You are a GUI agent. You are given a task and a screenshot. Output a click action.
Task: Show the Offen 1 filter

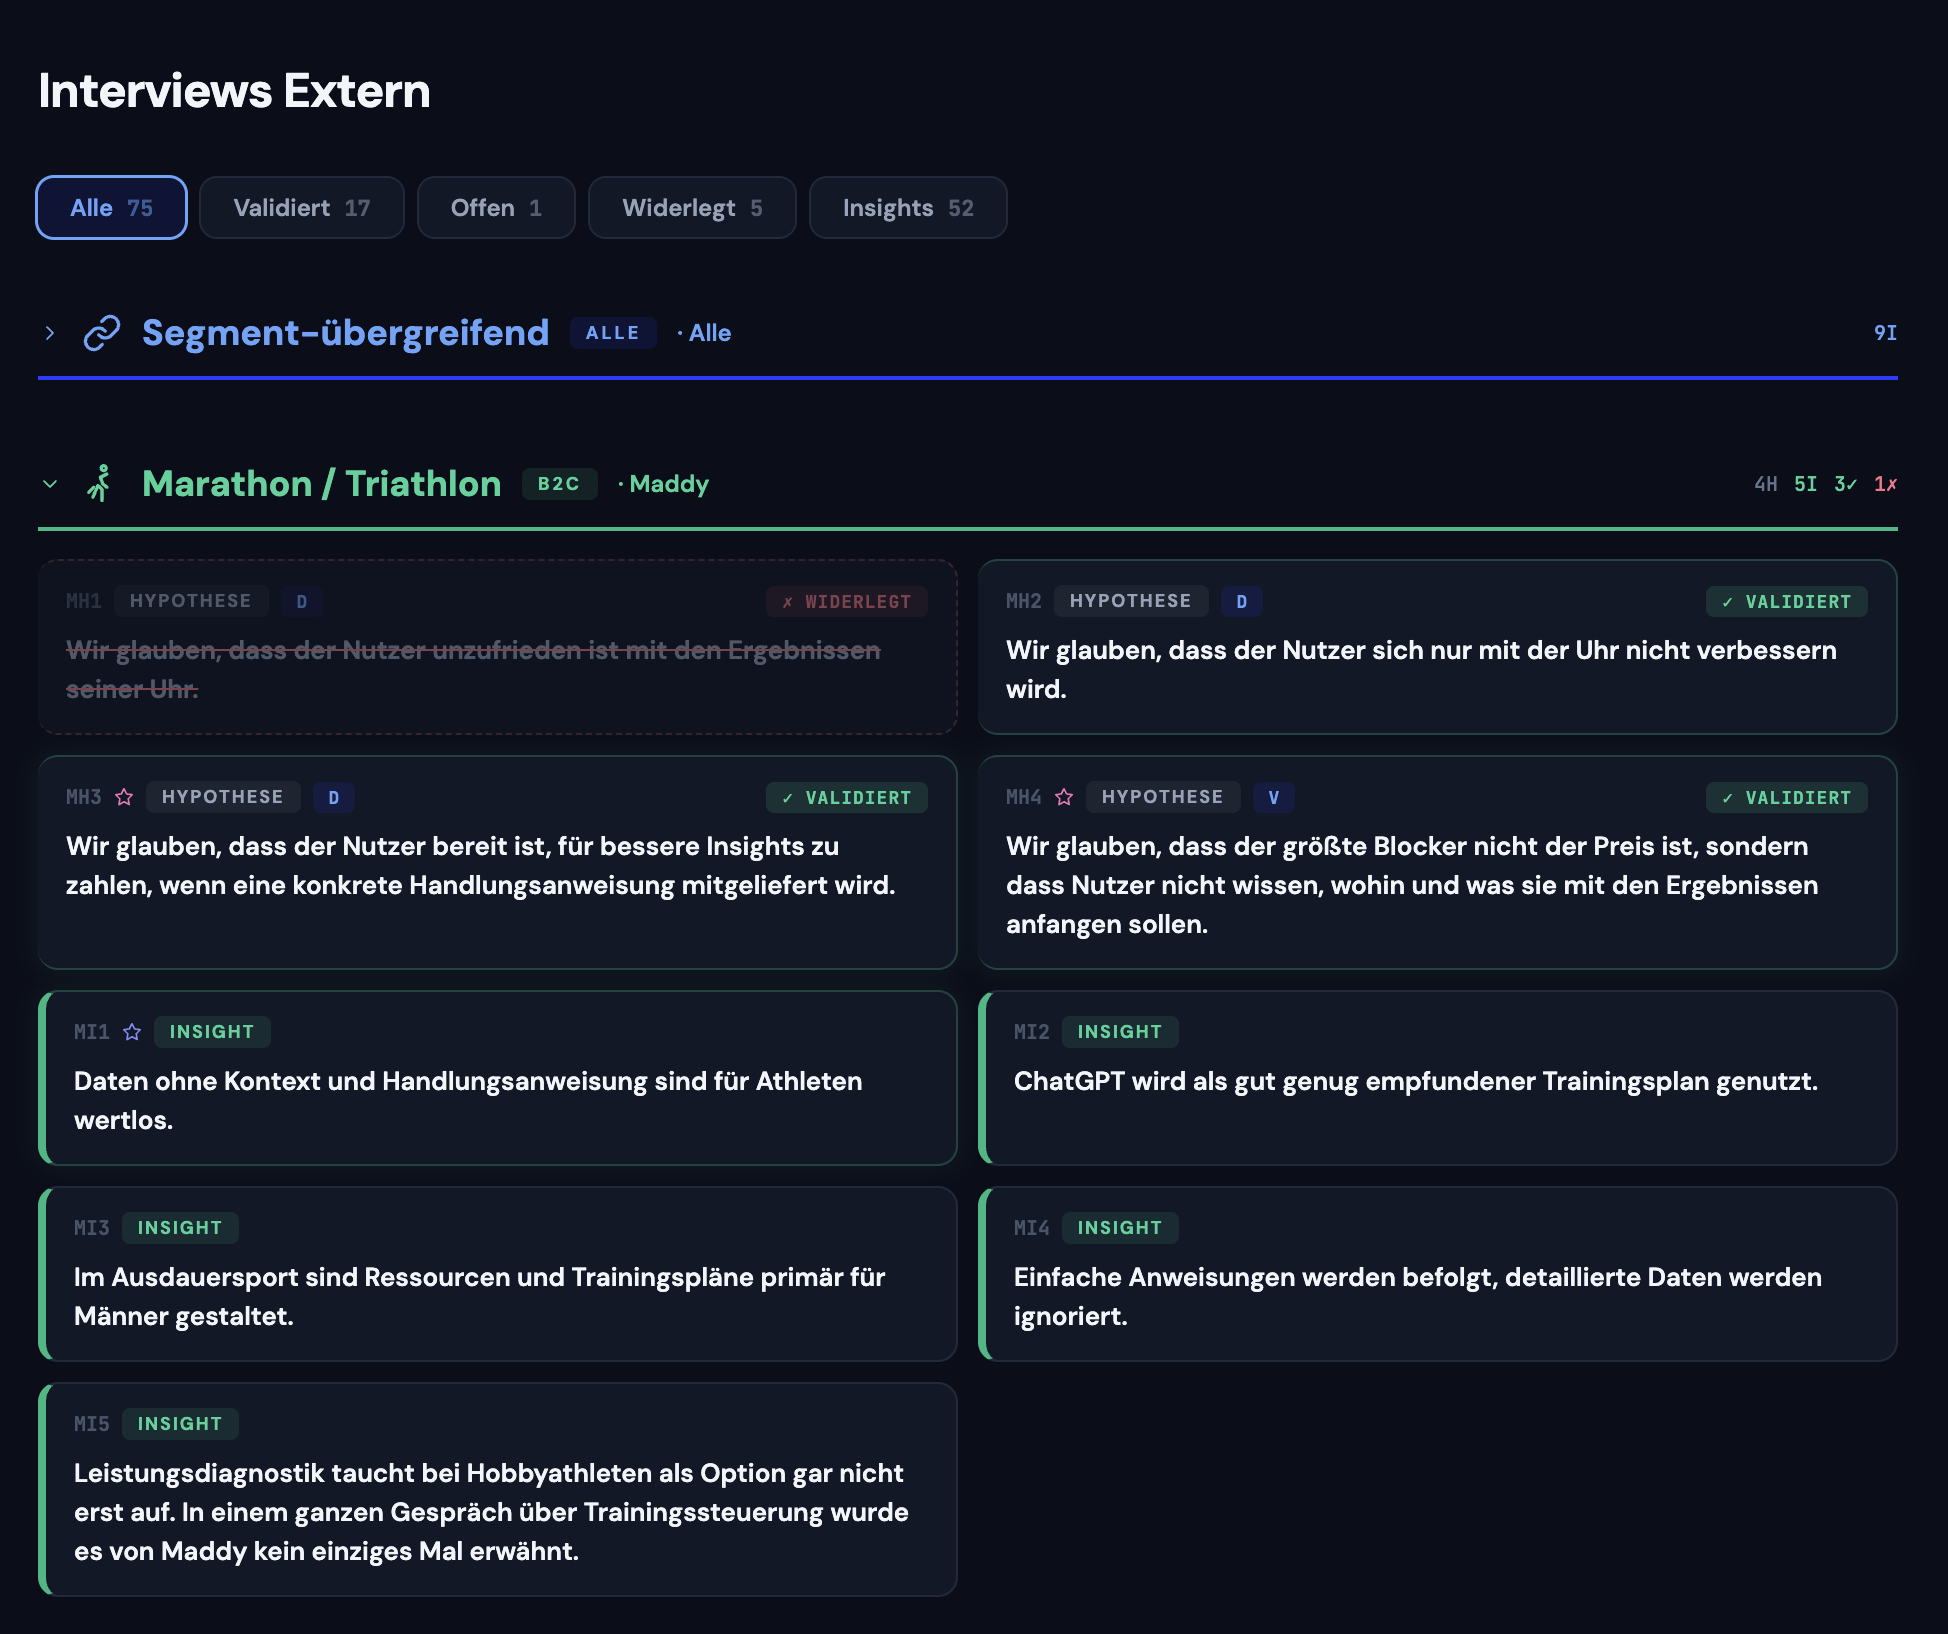(496, 208)
